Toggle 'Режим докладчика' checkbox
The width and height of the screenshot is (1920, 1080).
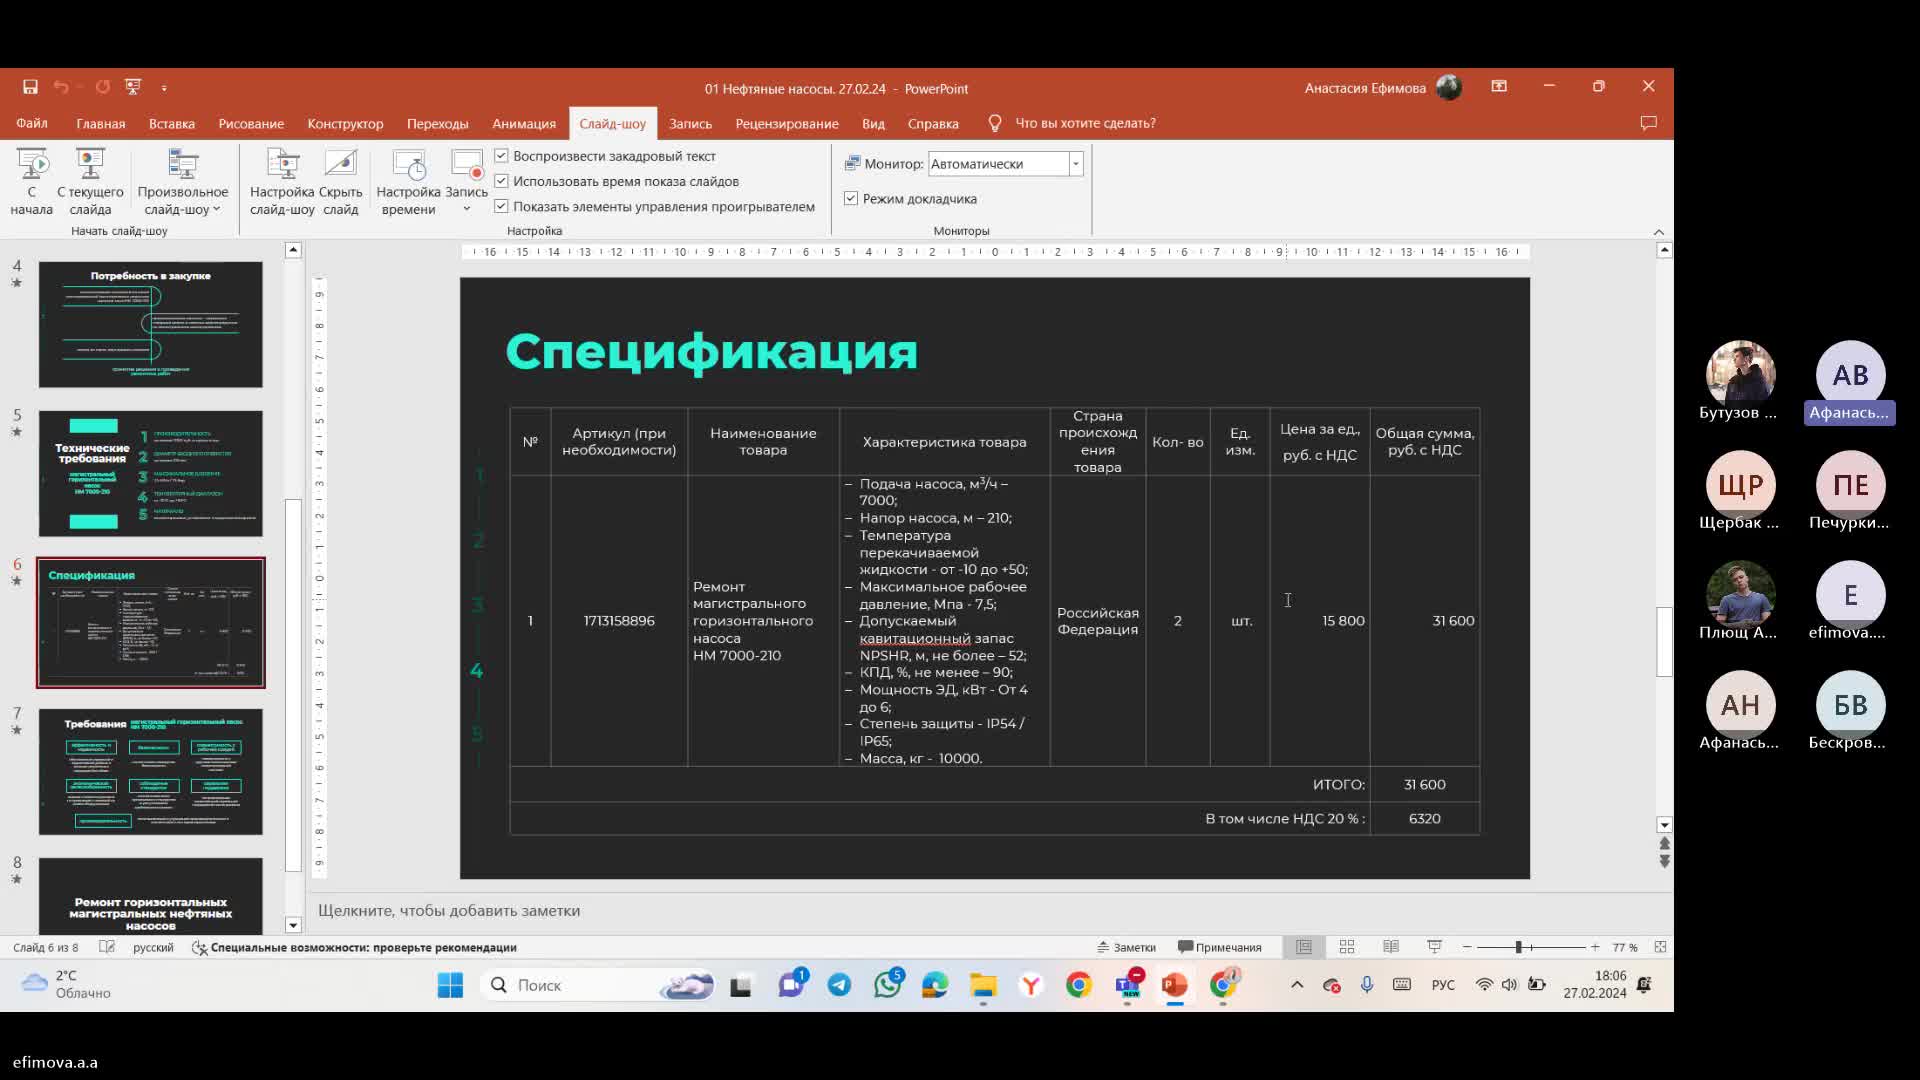[851, 198]
